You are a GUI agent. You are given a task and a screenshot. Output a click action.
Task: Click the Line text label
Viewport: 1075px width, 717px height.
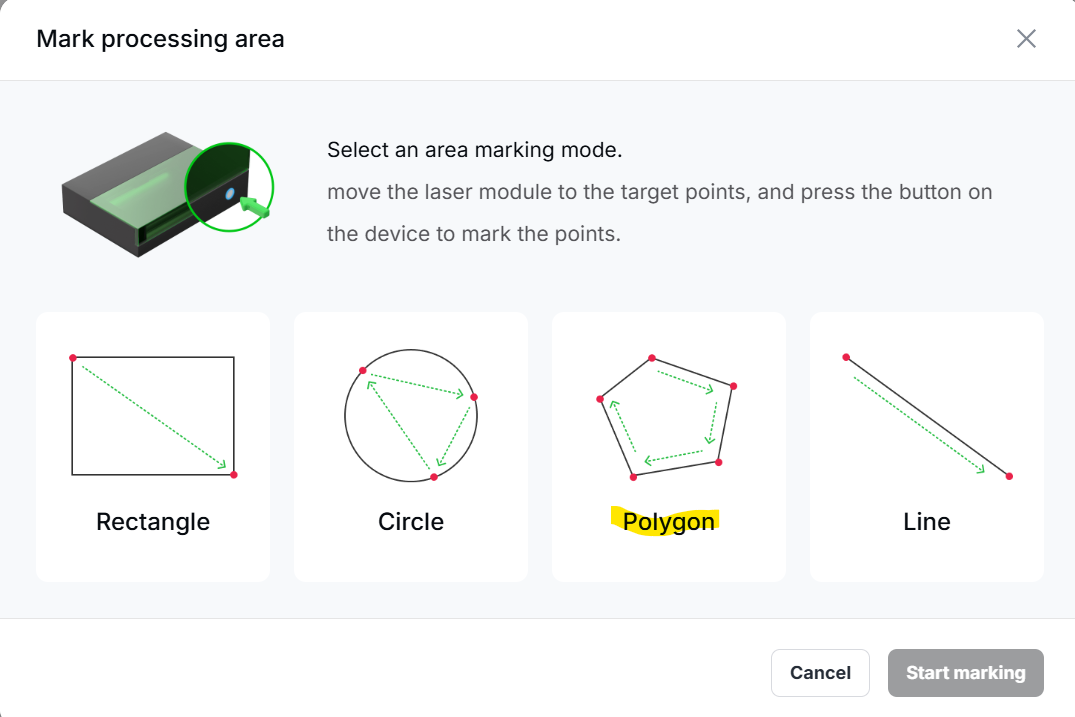(927, 522)
